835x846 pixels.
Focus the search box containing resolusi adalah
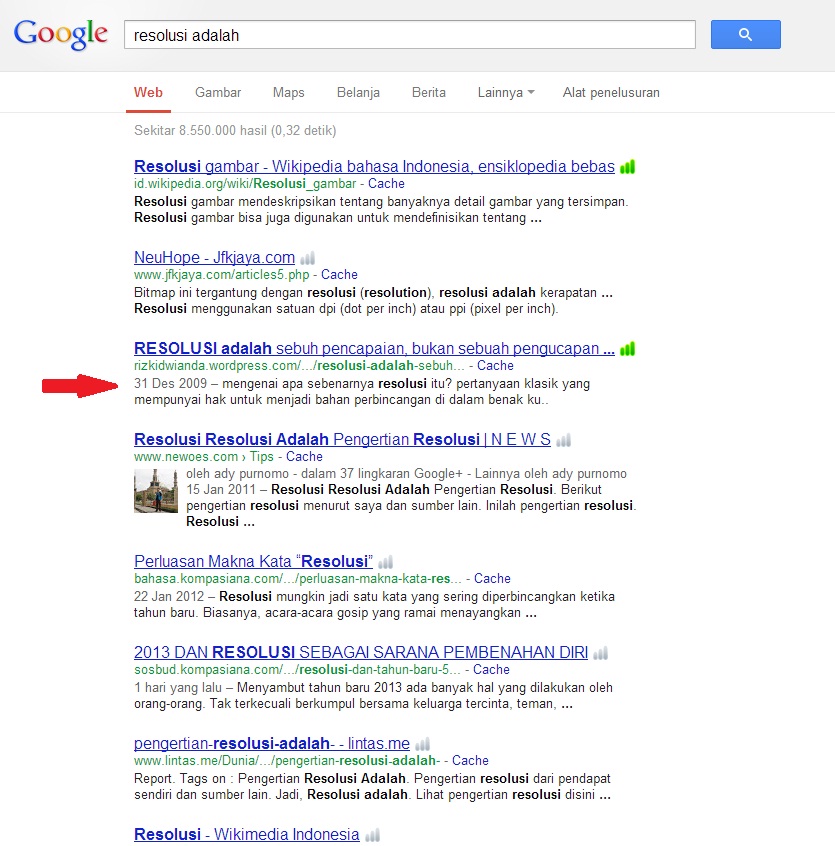(409, 35)
